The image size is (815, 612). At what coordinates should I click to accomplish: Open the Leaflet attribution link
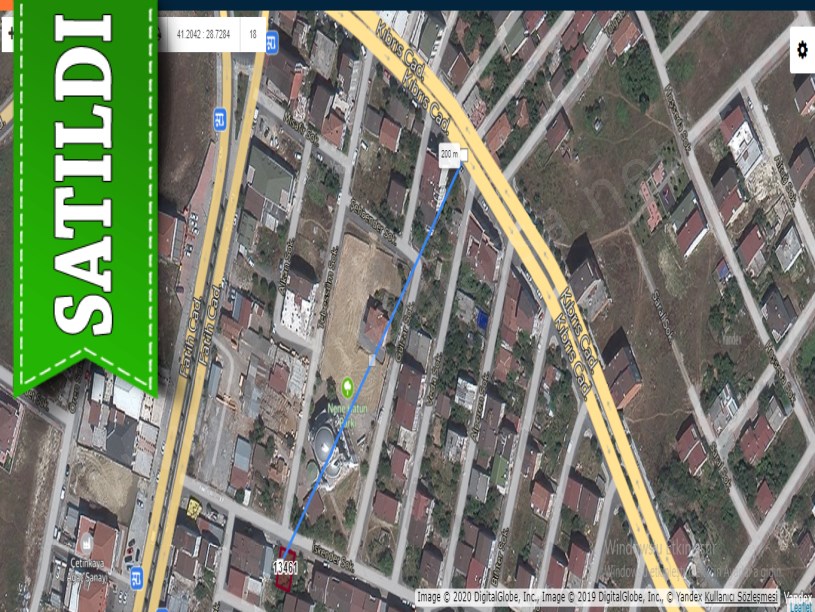801,607
